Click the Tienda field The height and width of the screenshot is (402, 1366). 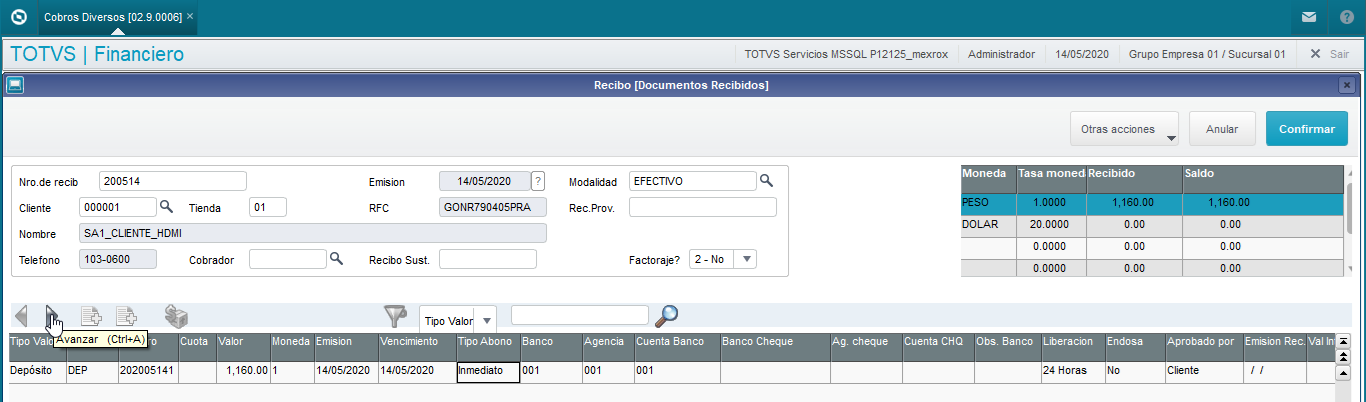point(268,207)
